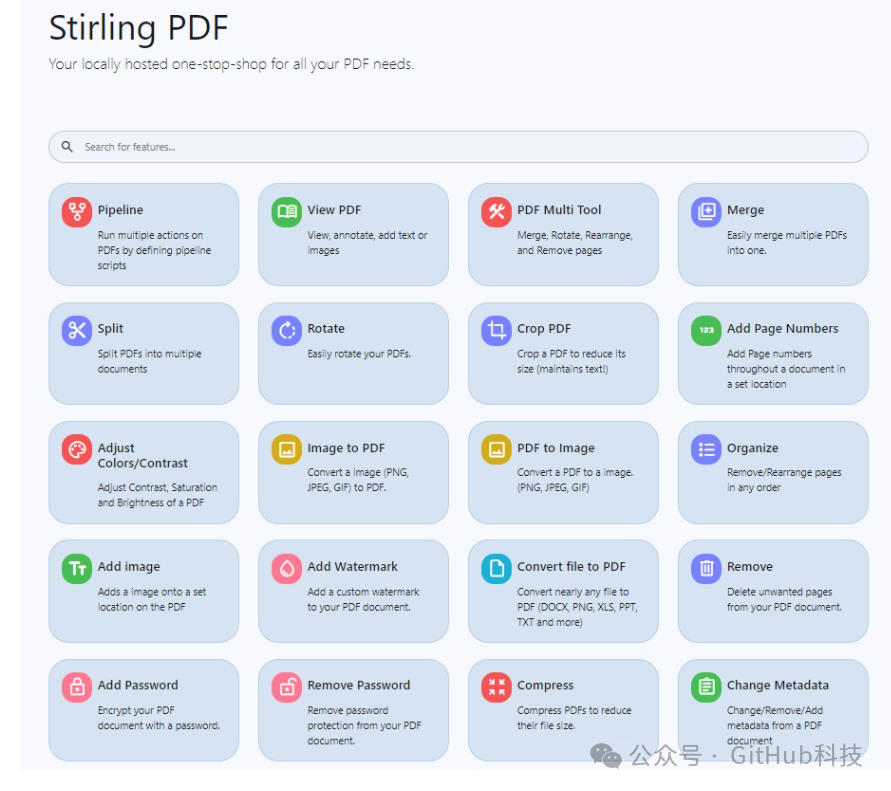891x791 pixels.
Task: Open the Remove Password title
Action: 359,685
